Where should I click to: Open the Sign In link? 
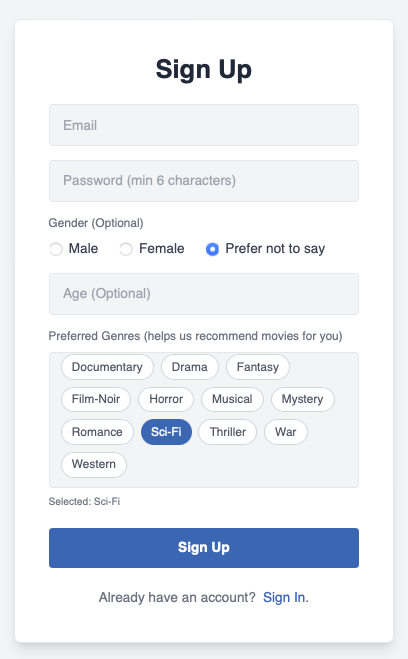(286, 597)
